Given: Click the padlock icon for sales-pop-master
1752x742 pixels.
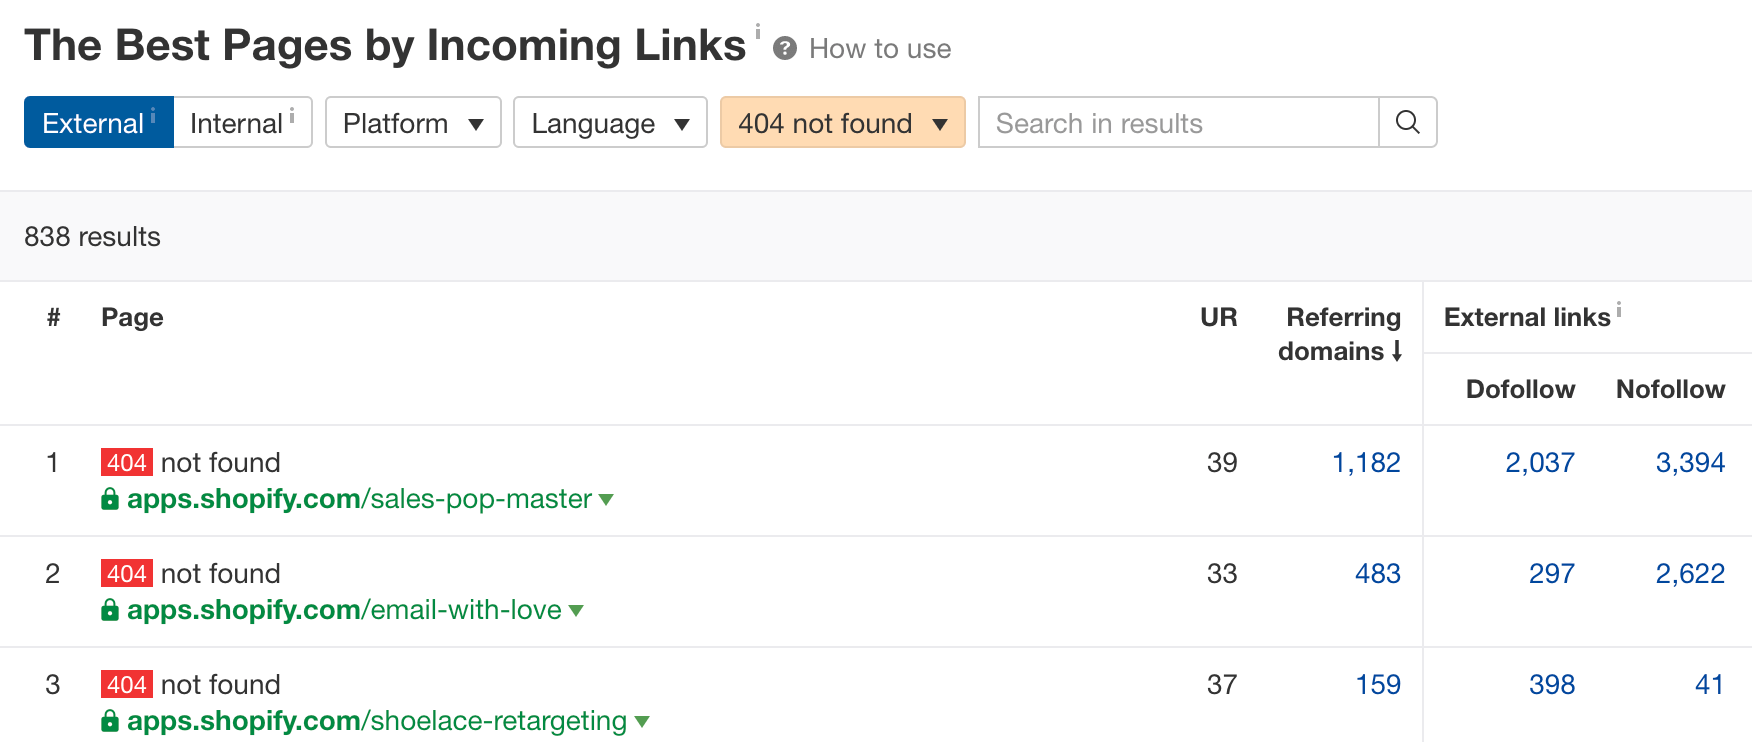Looking at the screenshot, I should 110,499.
